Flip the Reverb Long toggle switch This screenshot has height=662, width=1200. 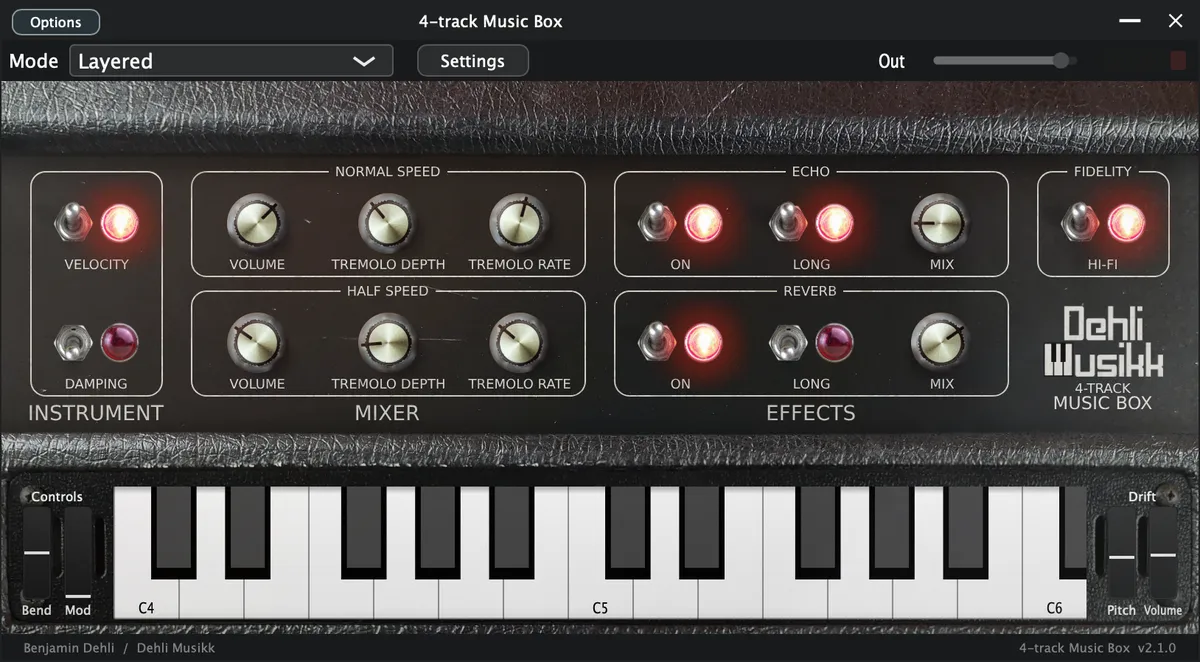point(786,343)
